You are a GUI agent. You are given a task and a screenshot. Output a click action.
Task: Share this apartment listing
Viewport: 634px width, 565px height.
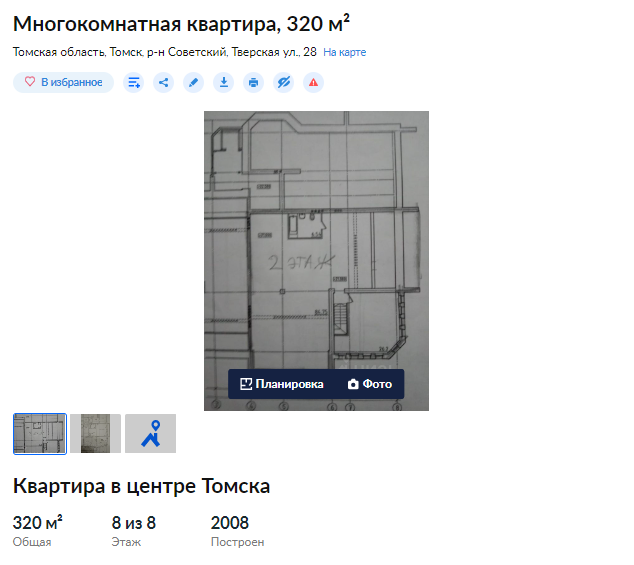coord(164,82)
